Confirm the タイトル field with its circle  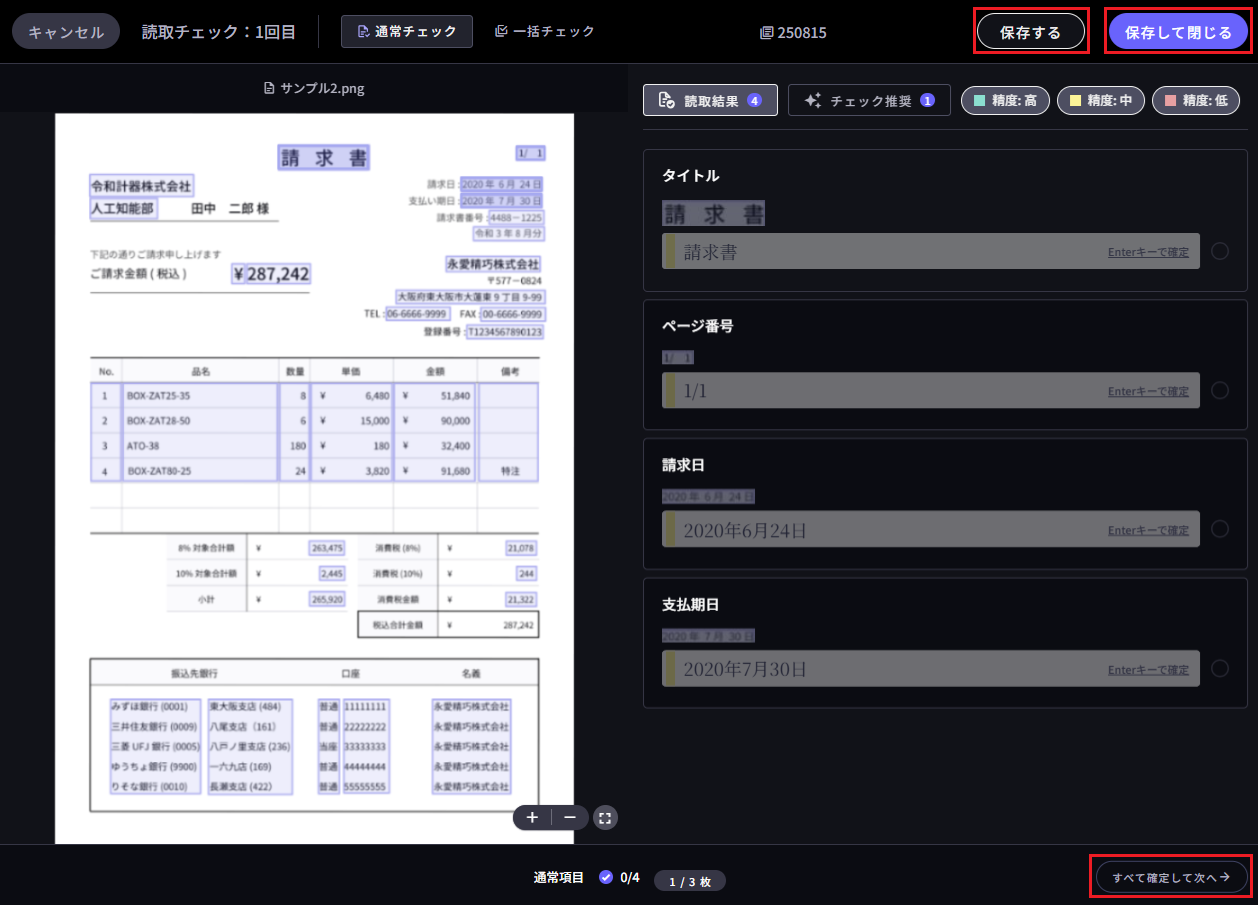pyautogui.click(x=1219, y=251)
